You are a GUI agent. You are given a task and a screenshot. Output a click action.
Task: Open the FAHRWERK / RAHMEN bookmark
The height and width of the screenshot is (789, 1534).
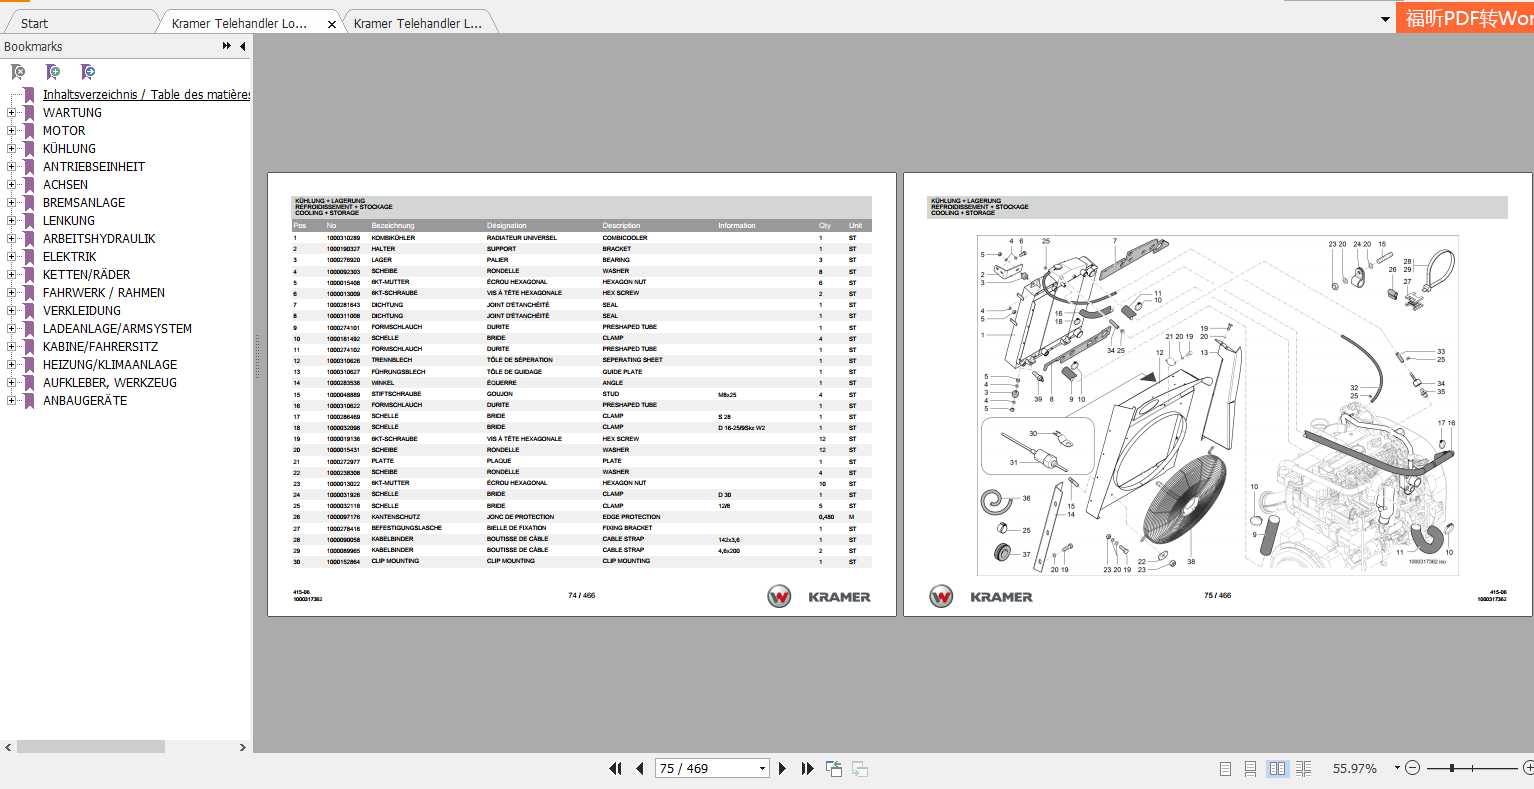point(104,293)
